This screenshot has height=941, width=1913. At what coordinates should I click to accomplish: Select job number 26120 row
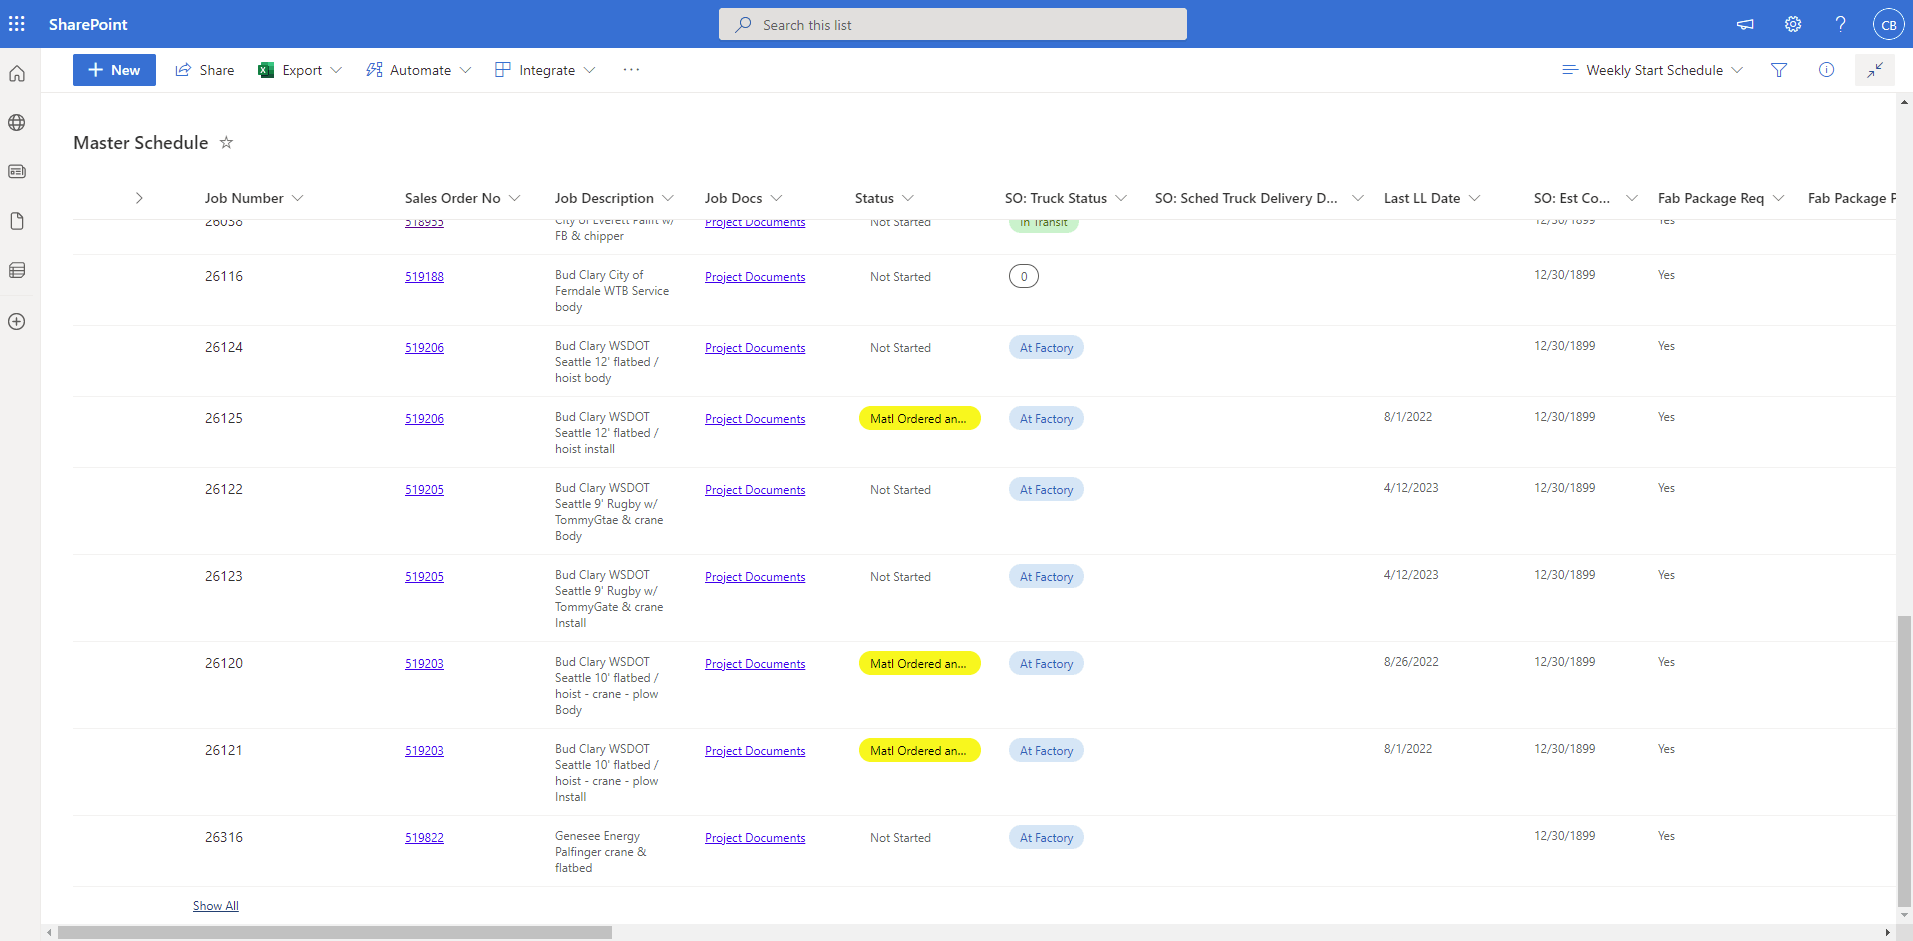tap(224, 663)
